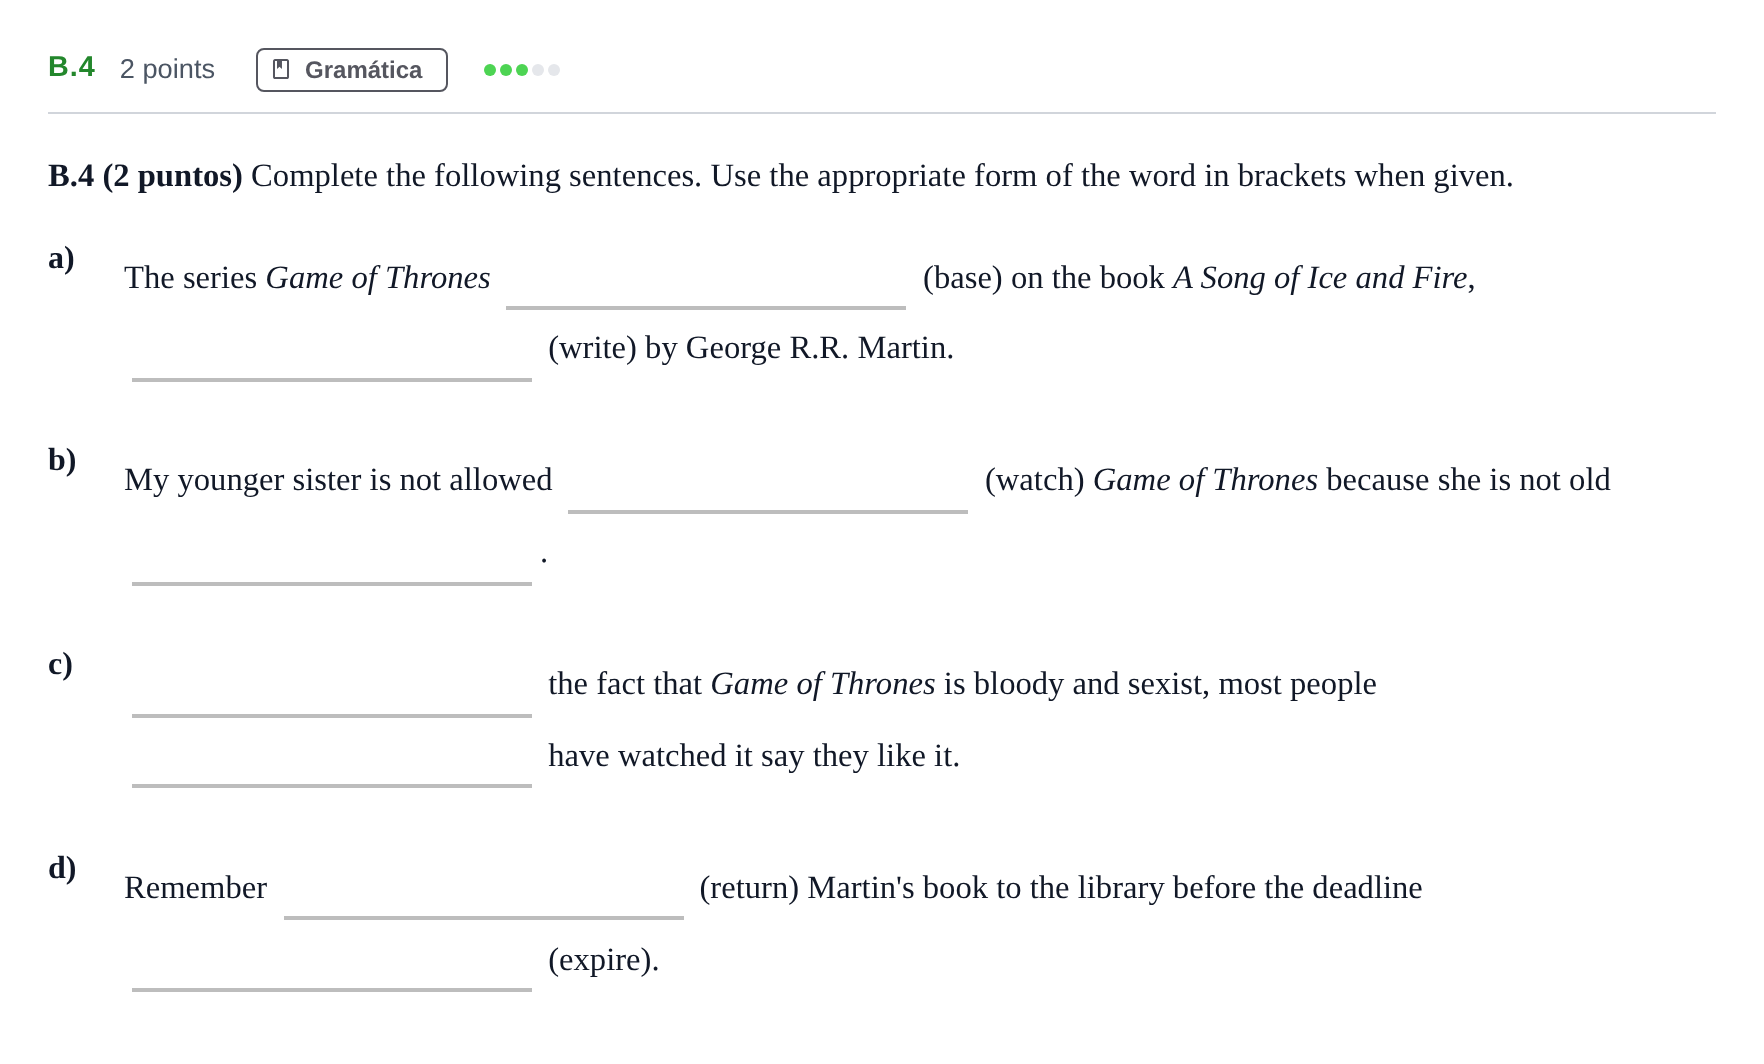Select the blank after 'not old'

click(x=332, y=555)
